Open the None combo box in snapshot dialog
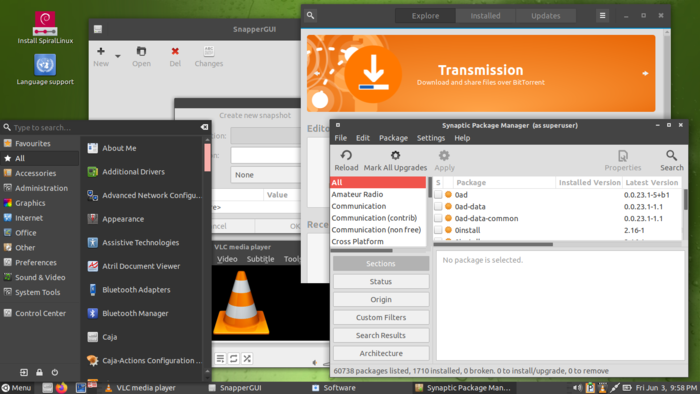This screenshot has width=700, height=394. point(266,175)
